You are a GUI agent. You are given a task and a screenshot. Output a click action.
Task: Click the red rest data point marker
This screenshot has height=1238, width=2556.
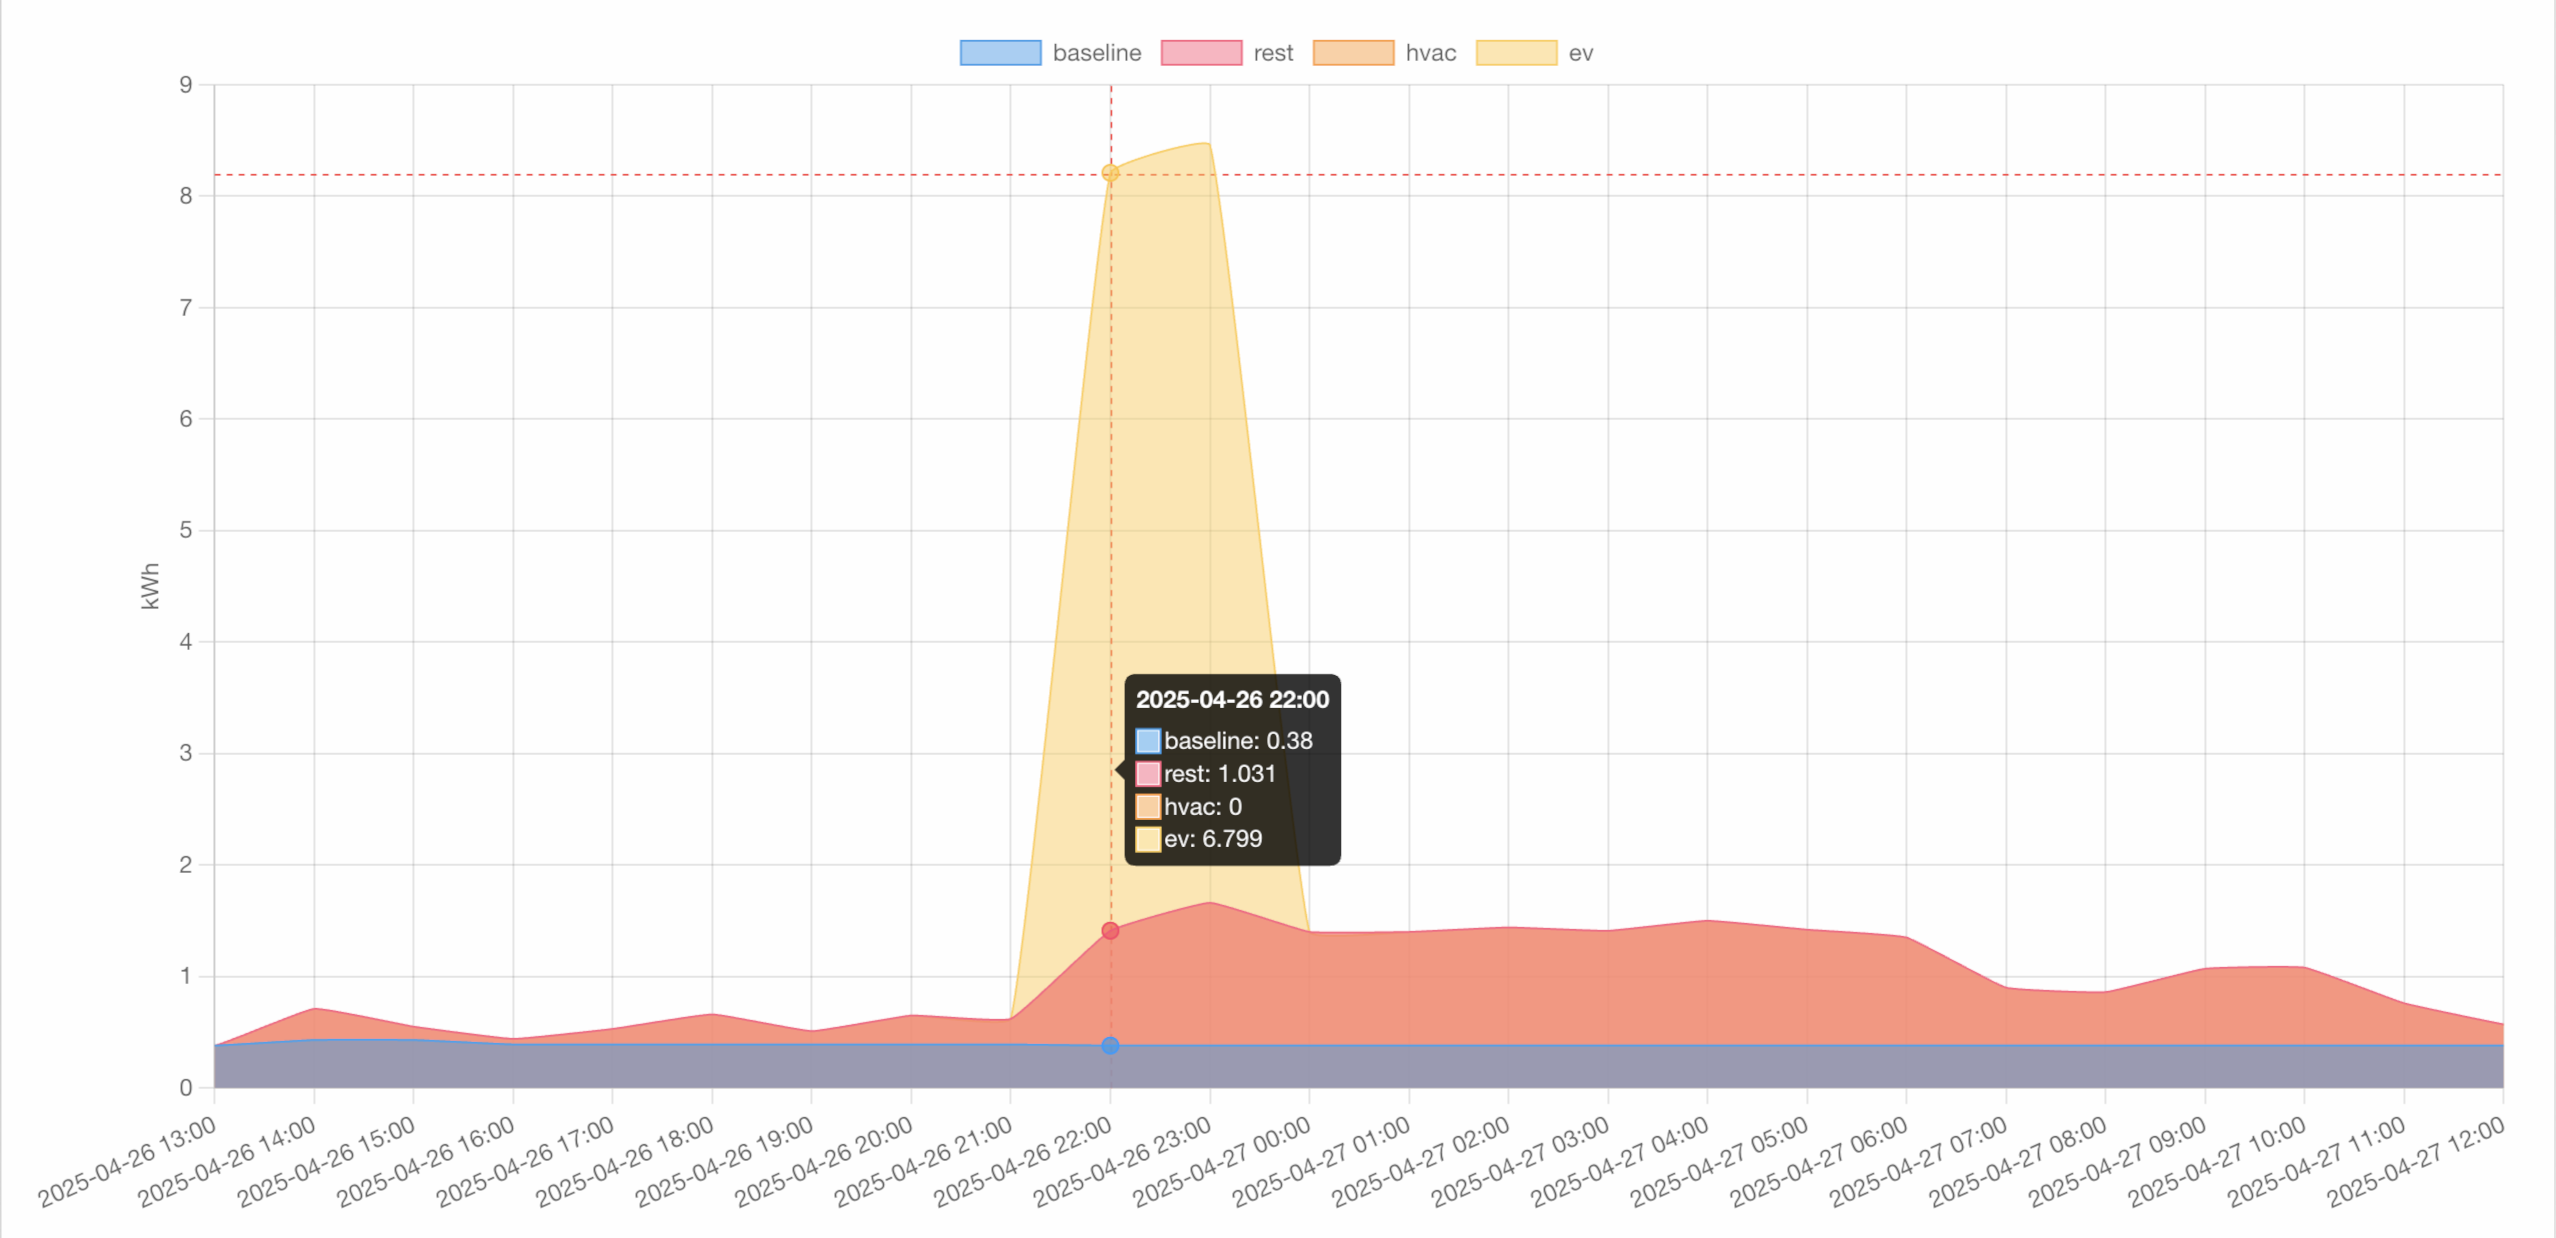pyautogui.click(x=1110, y=931)
